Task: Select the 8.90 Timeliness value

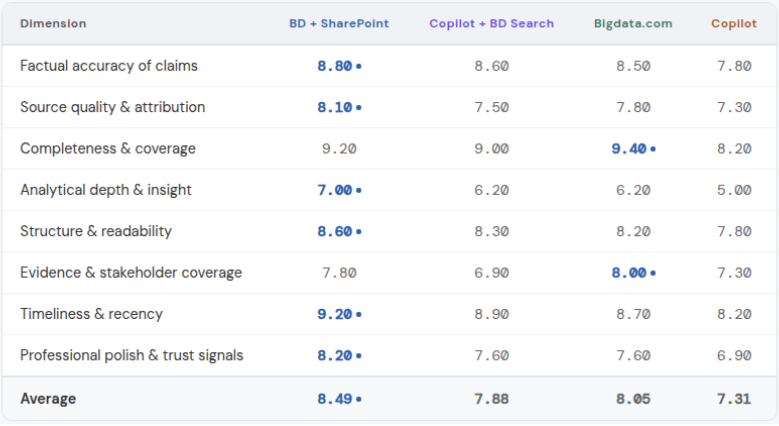Action: click(x=491, y=314)
